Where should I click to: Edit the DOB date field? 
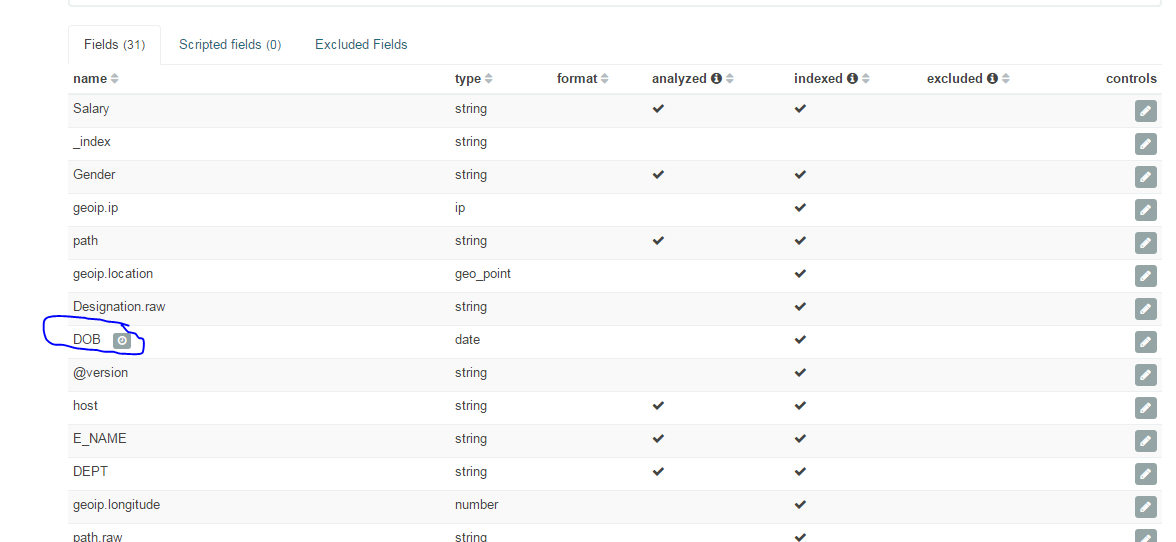tap(1146, 342)
